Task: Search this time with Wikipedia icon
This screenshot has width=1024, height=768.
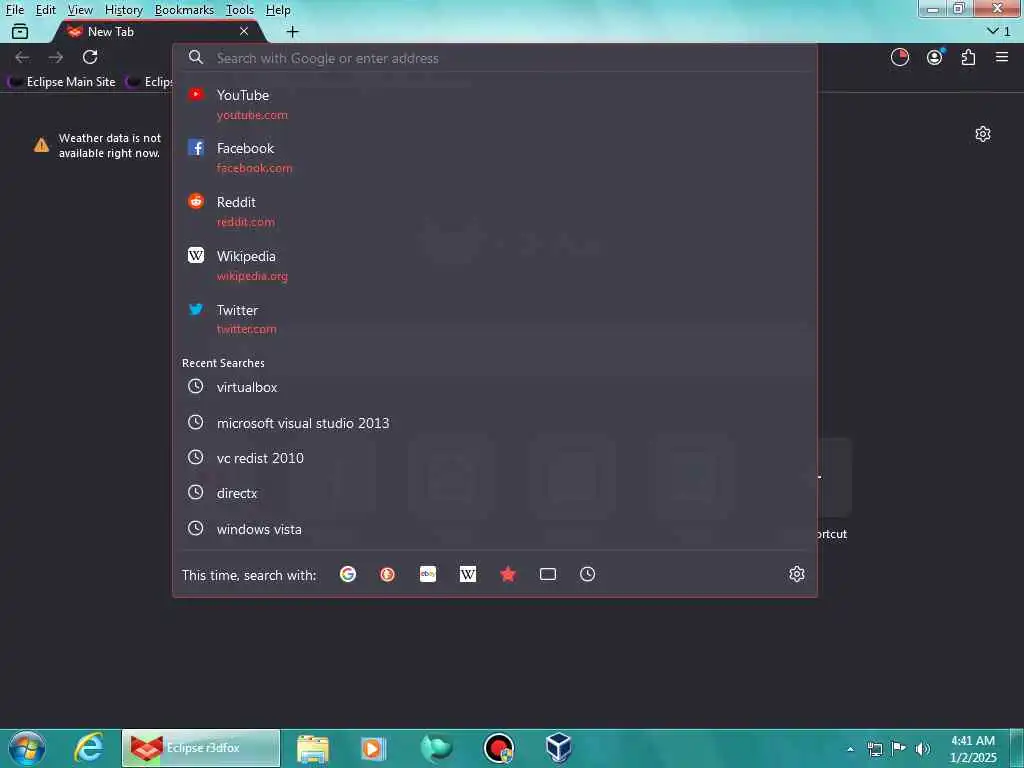Action: click(x=468, y=574)
